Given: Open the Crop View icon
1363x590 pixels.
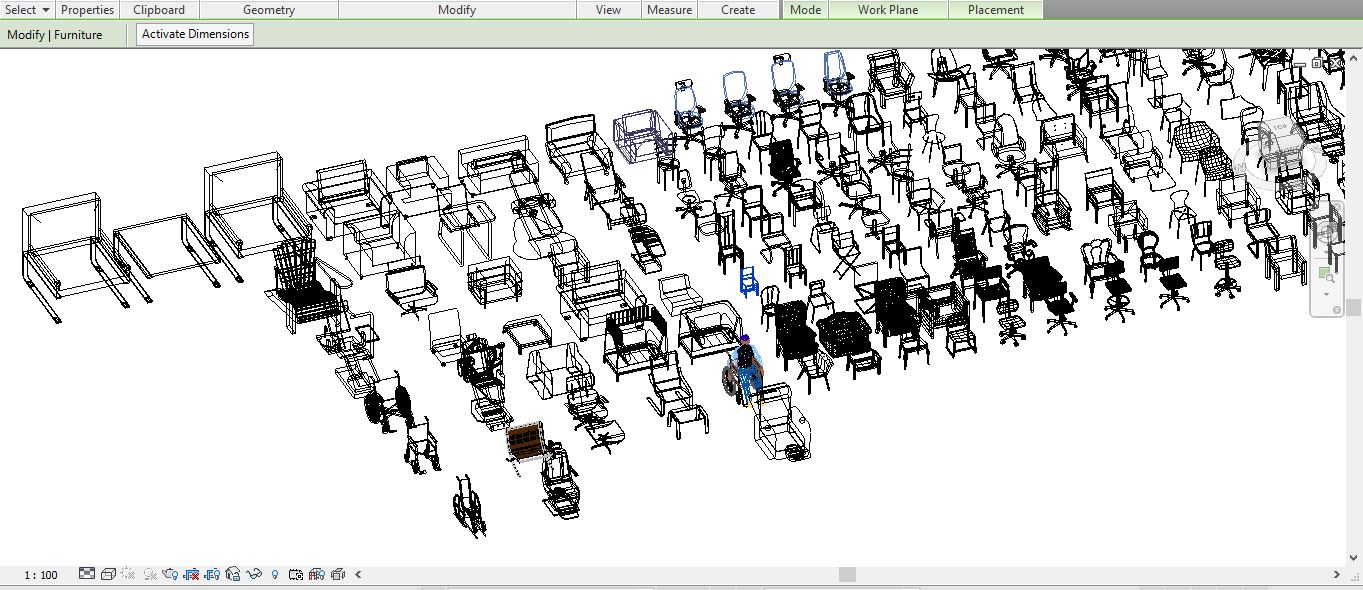Looking at the screenshot, I should 191,574.
